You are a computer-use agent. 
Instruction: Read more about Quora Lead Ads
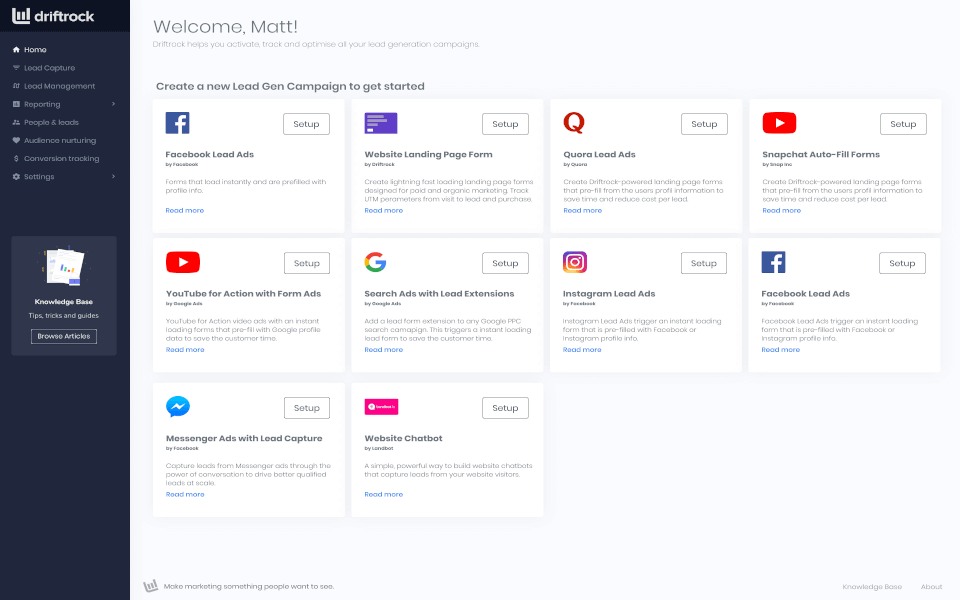tap(583, 211)
